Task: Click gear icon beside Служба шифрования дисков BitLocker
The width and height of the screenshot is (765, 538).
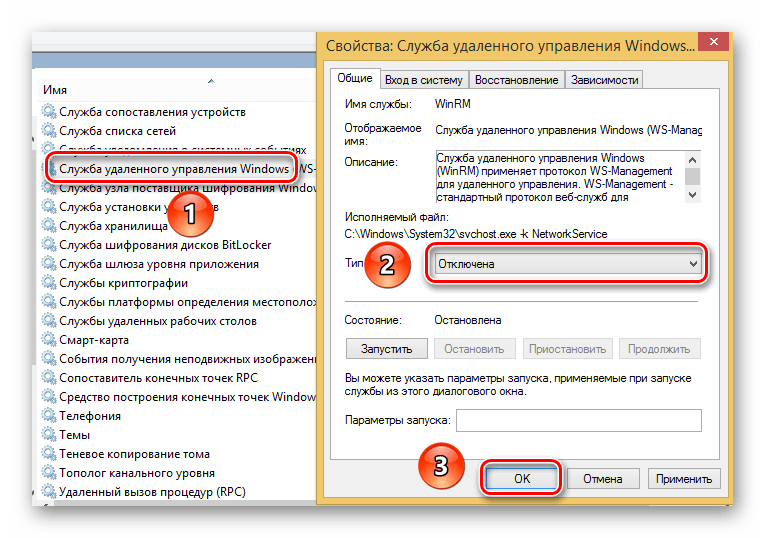Action: 49,244
